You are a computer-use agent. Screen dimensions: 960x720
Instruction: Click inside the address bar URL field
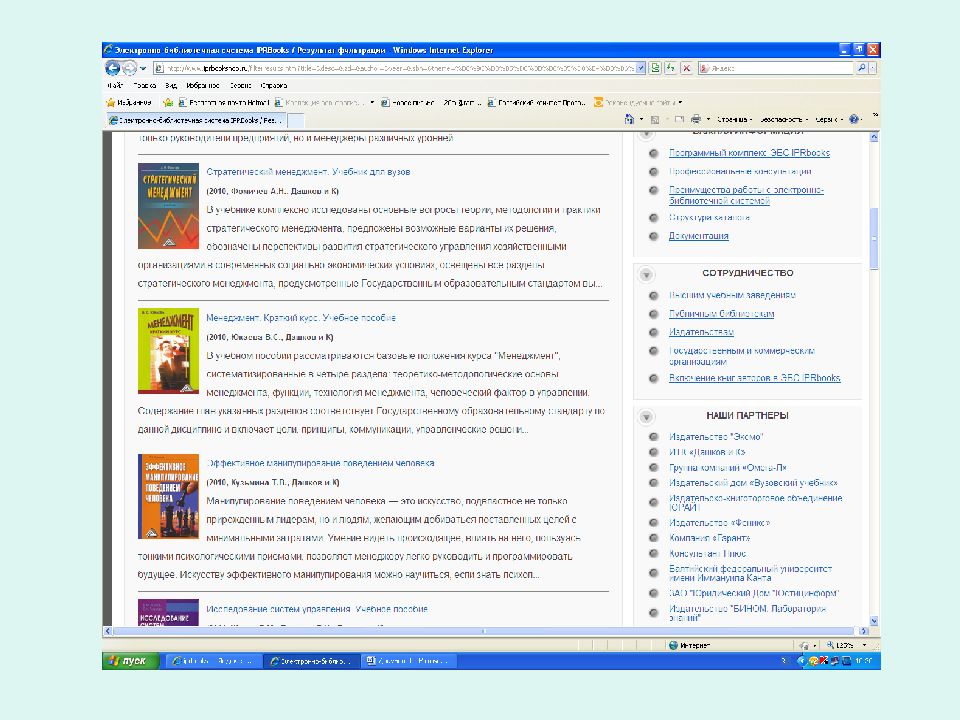pos(395,68)
